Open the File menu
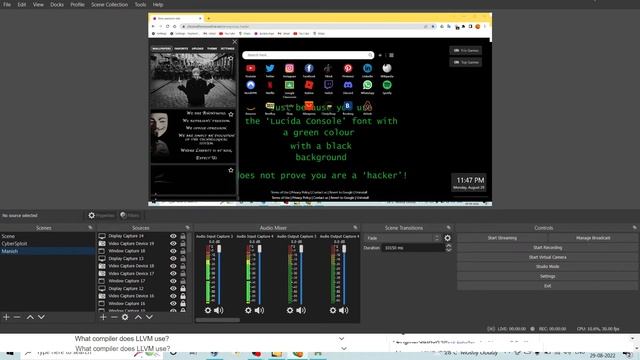640x360 pixels. [x=7, y=4]
